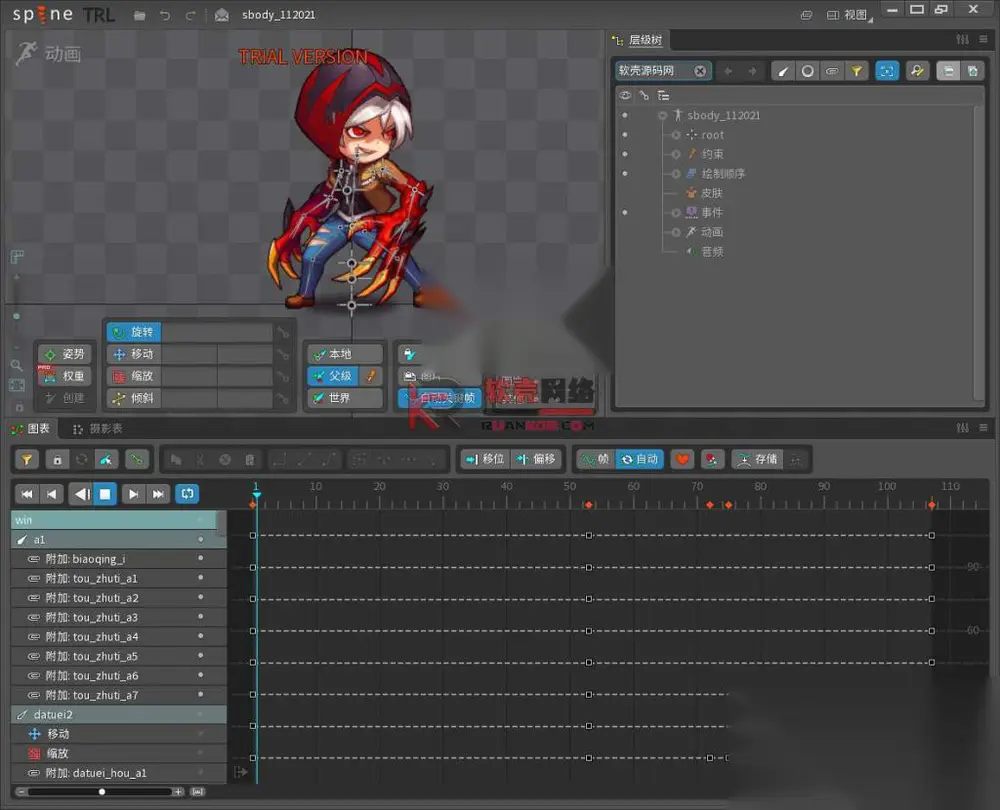
Task: Click the yellow filter icon in tree panel
Action: pyautogui.click(x=857, y=71)
